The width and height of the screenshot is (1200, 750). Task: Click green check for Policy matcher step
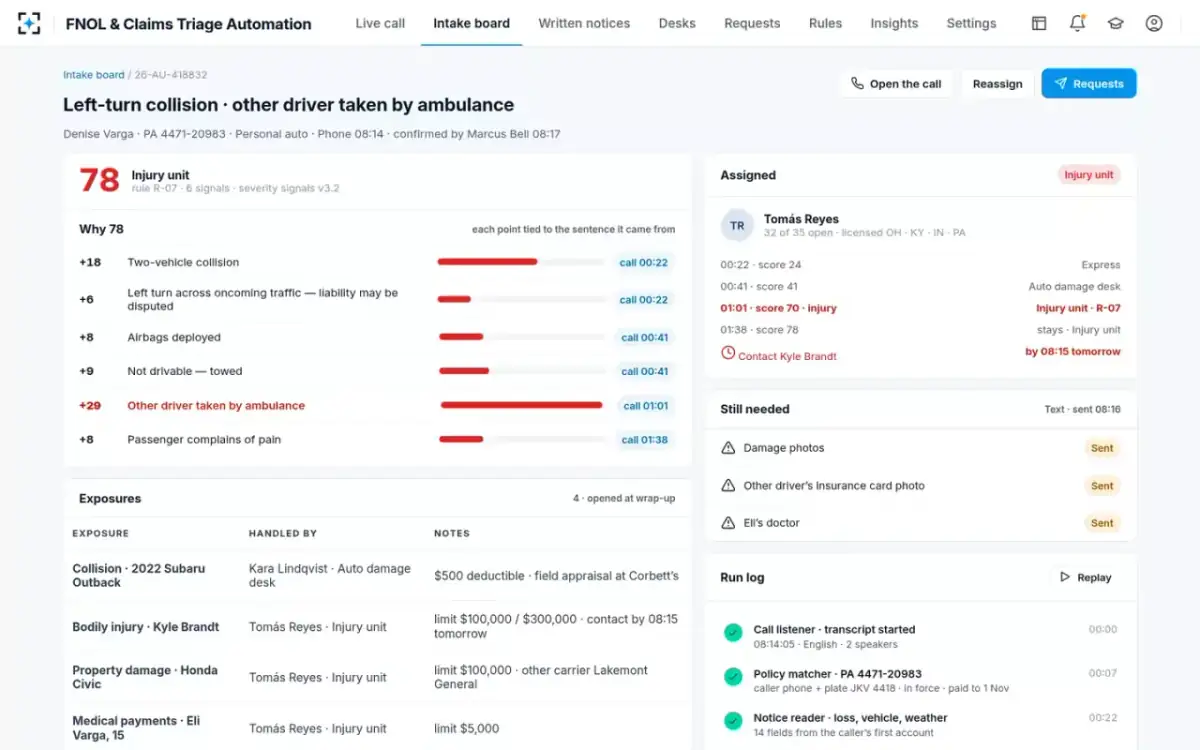(733, 676)
